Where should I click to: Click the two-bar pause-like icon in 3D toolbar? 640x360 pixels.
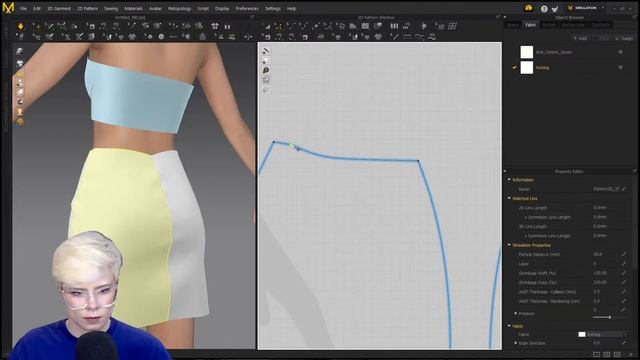[x=227, y=27]
